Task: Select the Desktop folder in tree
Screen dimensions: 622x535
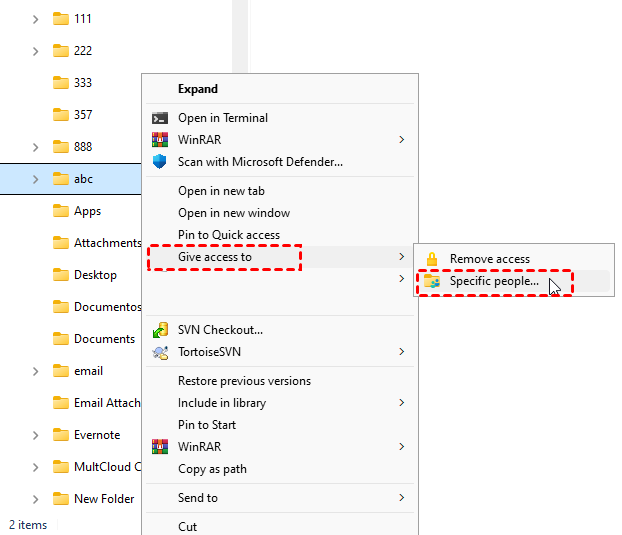Action: click(95, 275)
